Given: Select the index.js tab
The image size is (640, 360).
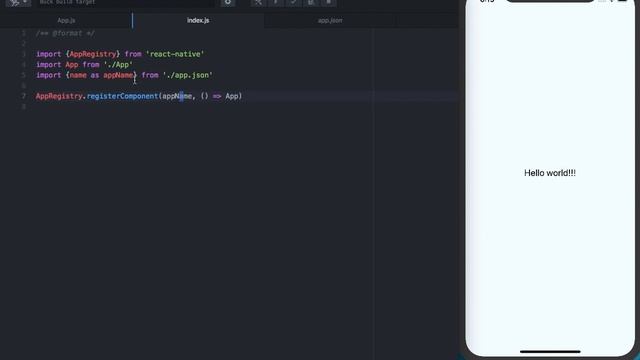Looking at the screenshot, I should [198, 20].
